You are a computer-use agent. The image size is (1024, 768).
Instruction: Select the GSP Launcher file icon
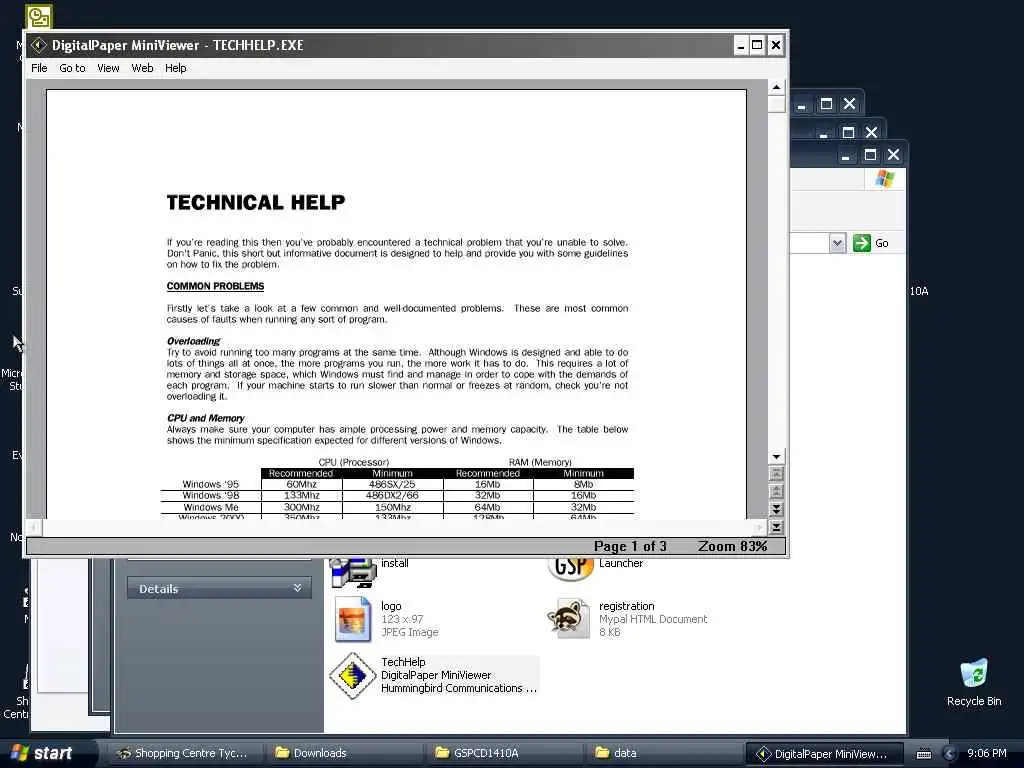pyautogui.click(x=571, y=568)
